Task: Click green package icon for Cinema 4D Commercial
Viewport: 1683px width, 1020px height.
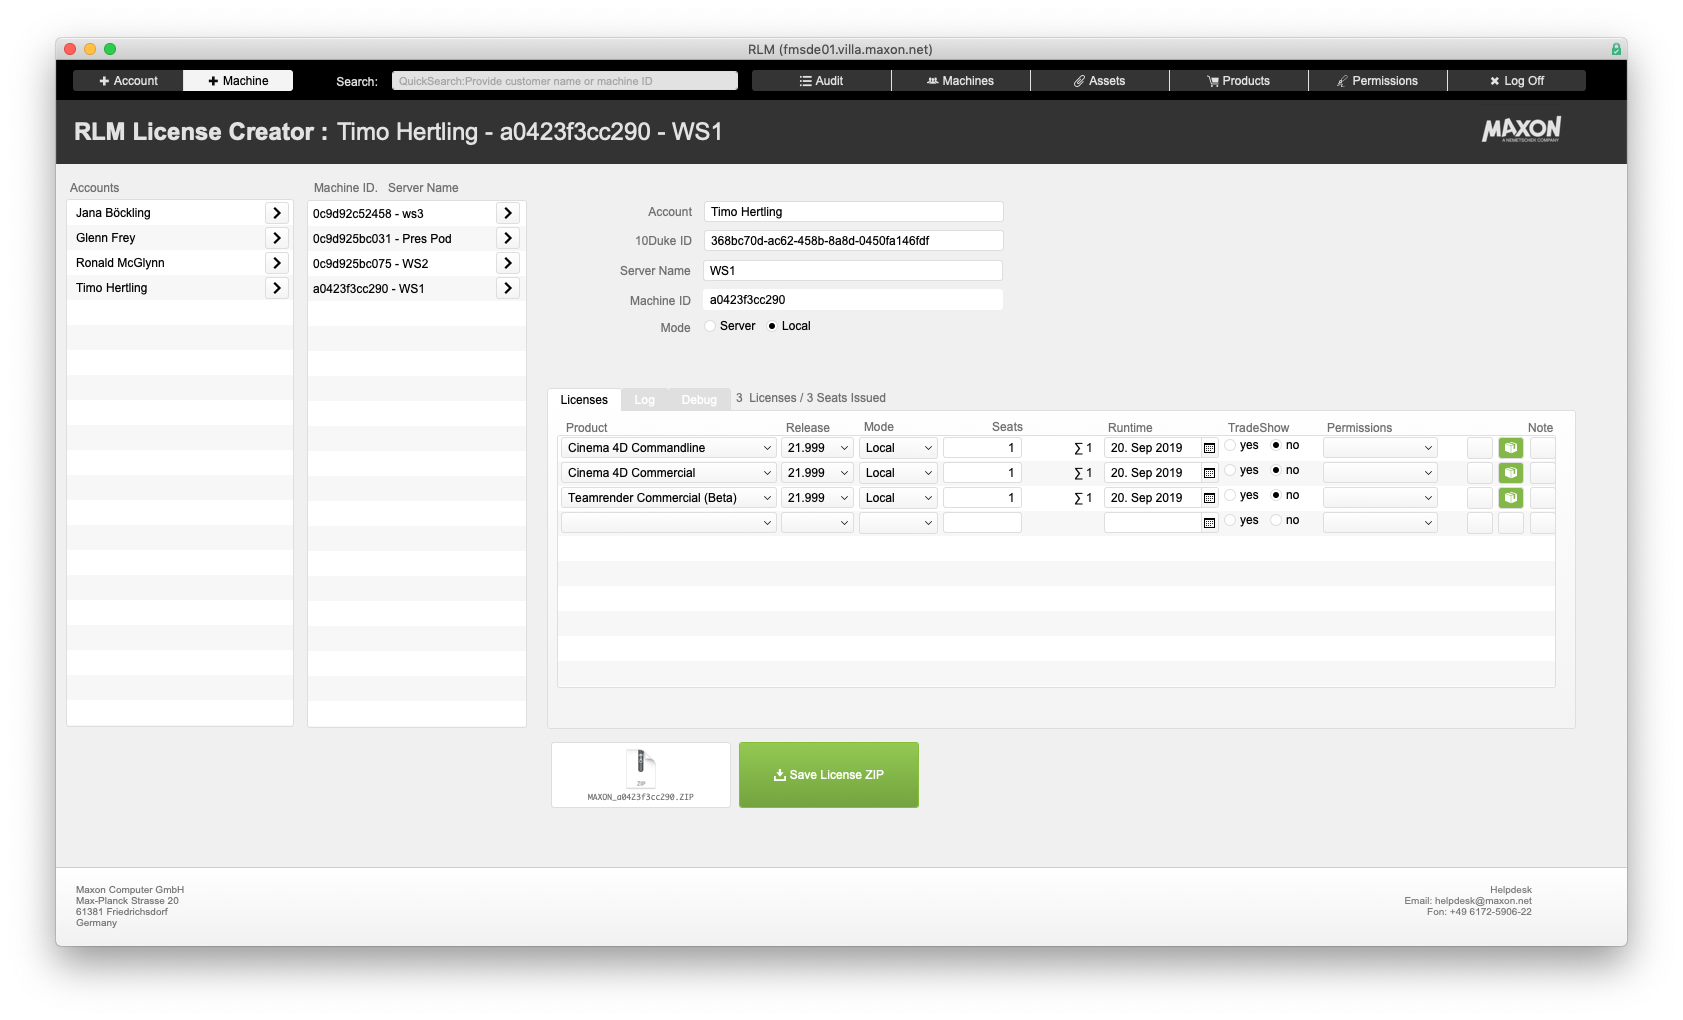Action: point(1511,472)
